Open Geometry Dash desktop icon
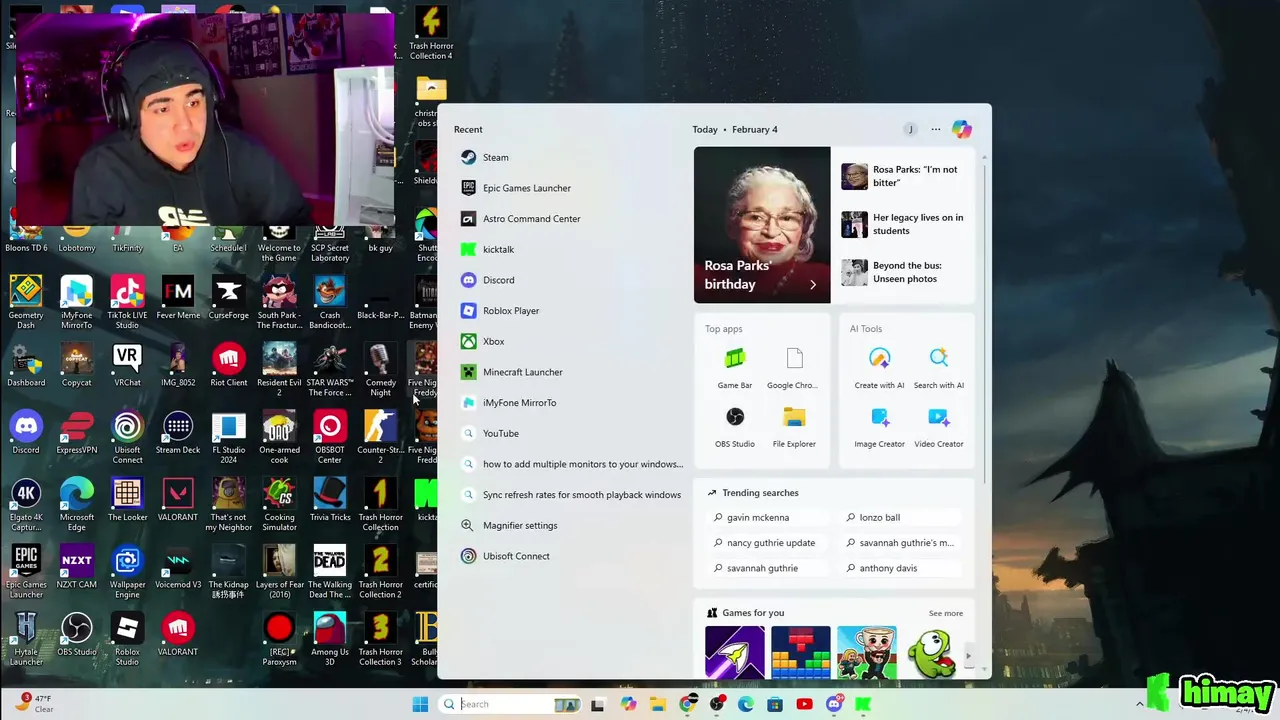Viewport: 1280px width, 720px height. (x=26, y=302)
